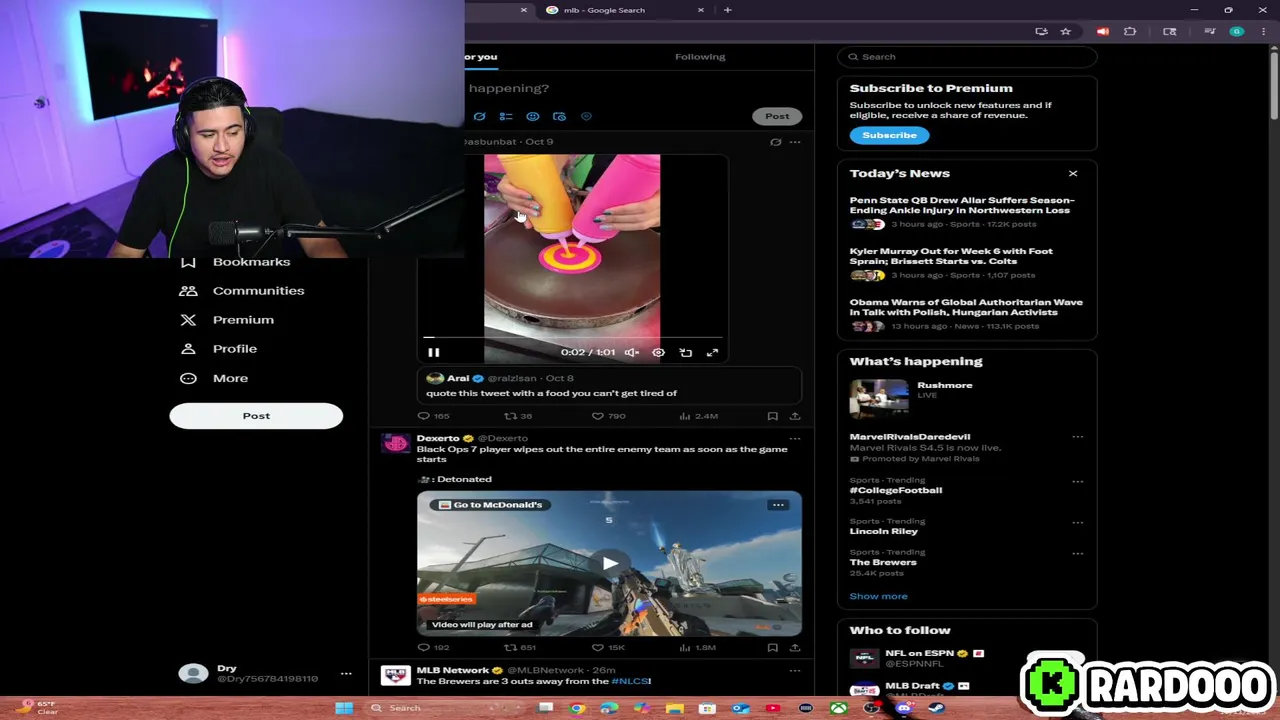This screenshot has height=720, width=1280.
Task: Open options for the #CollegeFootball trend
Action: (x=1077, y=481)
